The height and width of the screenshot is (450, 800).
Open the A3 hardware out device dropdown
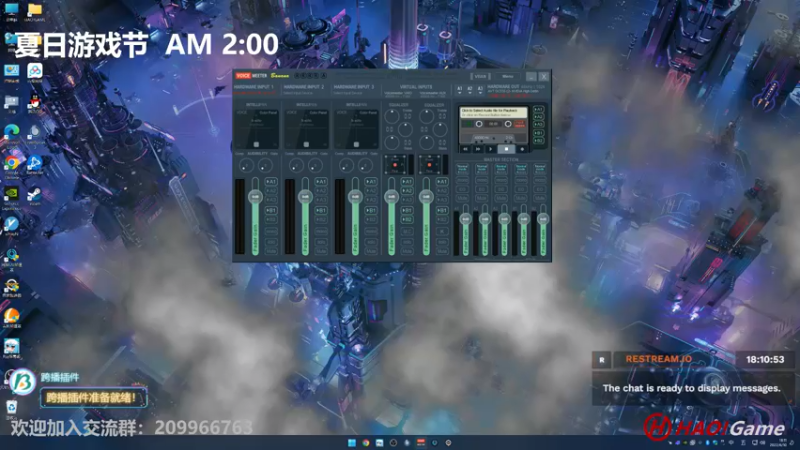point(480,90)
